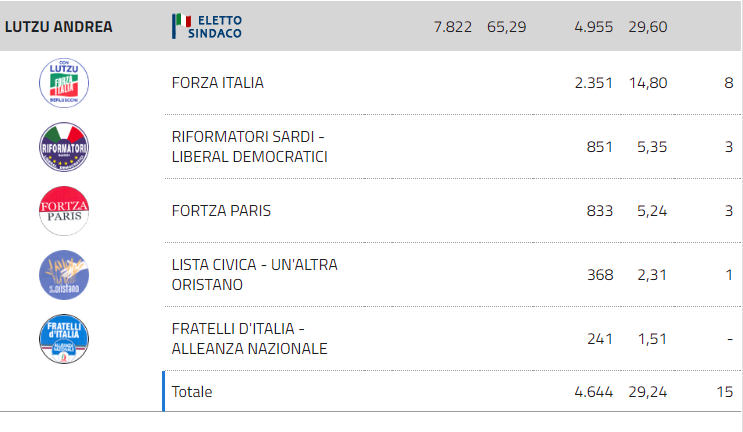Click the candidate percentage 65,29

[x=507, y=27]
